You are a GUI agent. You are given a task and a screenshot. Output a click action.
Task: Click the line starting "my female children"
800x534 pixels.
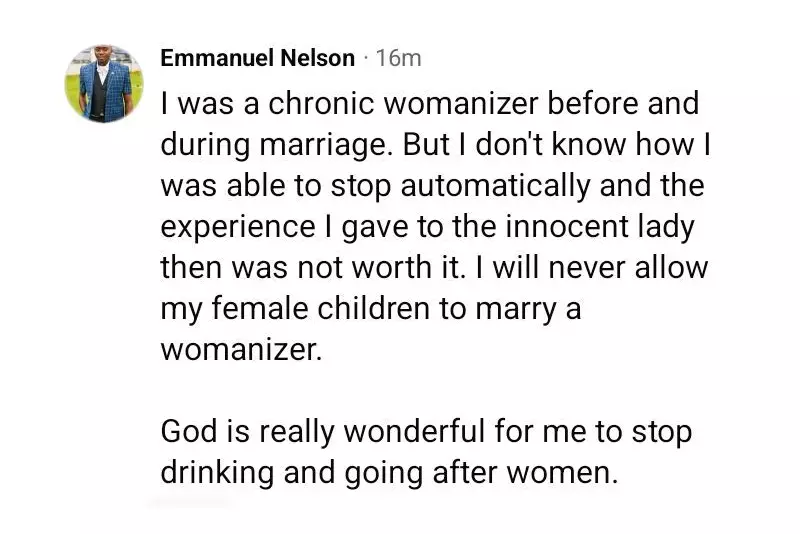pos(370,309)
